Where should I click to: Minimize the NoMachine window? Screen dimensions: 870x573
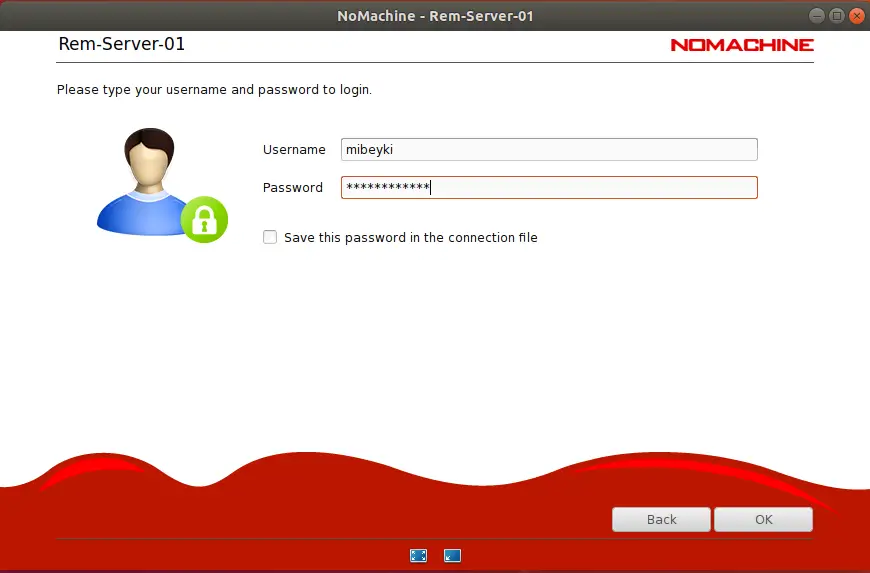click(x=817, y=16)
